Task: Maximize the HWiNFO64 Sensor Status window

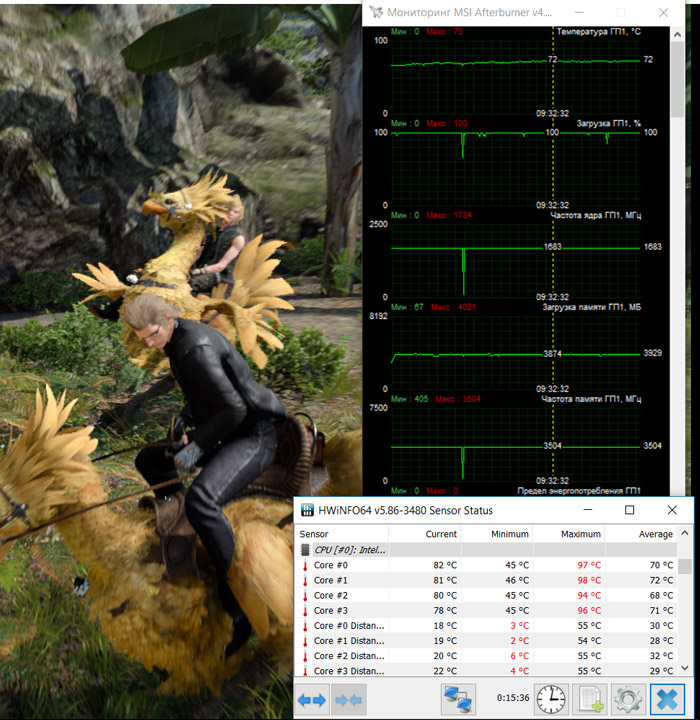Action: click(x=629, y=510)
